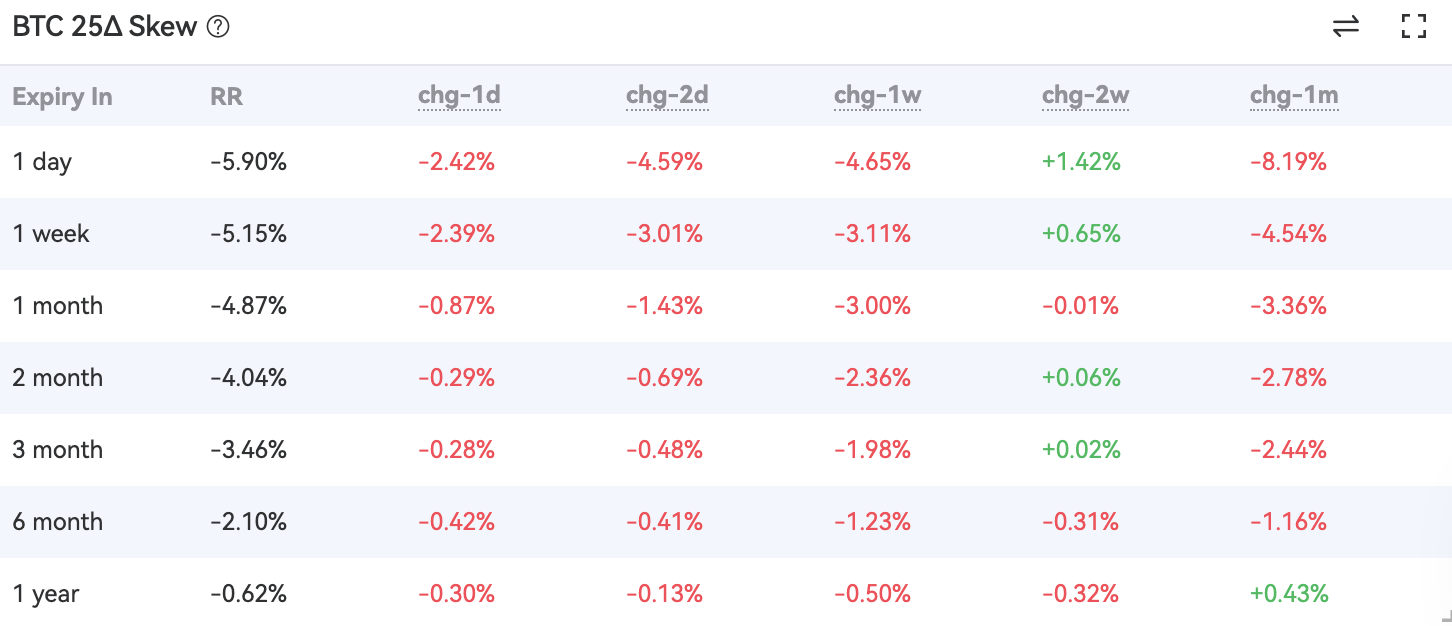Image resolution: width=1452 pixels, height=626 pixels.
Task: Click the help icon beside BTC 25Δ Skew
Action: click(218, 27)
